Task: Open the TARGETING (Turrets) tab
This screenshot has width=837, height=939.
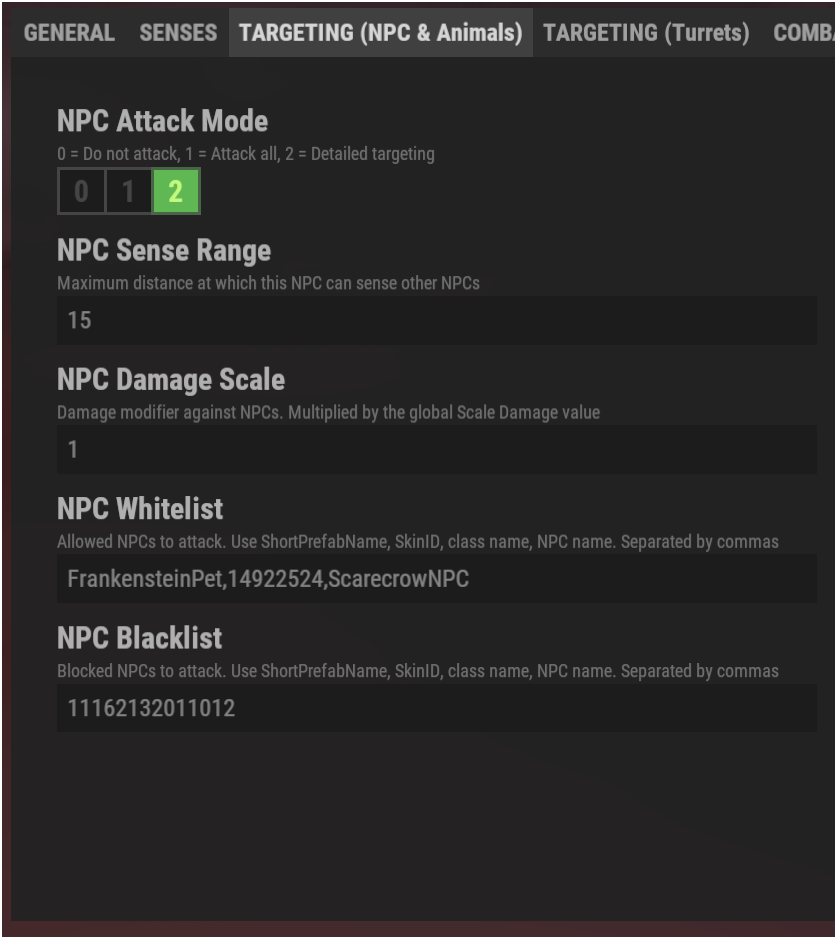Action: pos(646,32)
